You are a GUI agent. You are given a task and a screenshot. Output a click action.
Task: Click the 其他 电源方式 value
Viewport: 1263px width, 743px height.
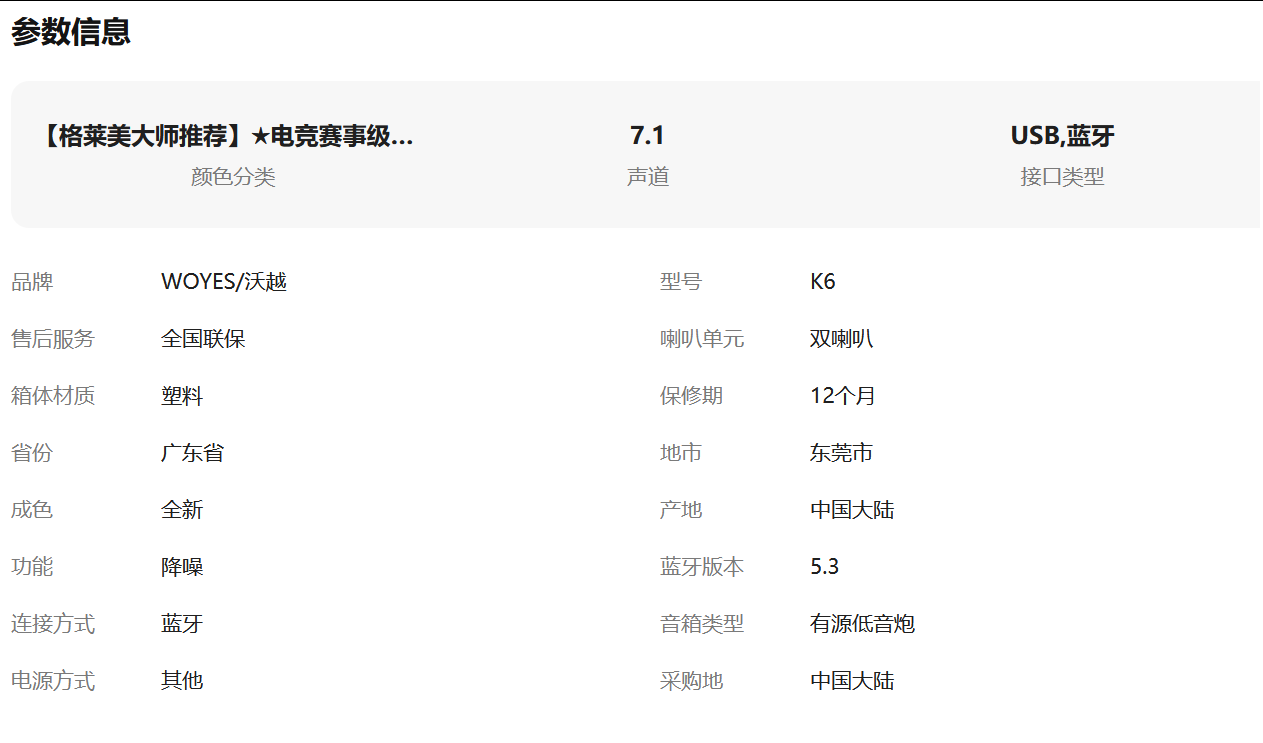(184, 680)
